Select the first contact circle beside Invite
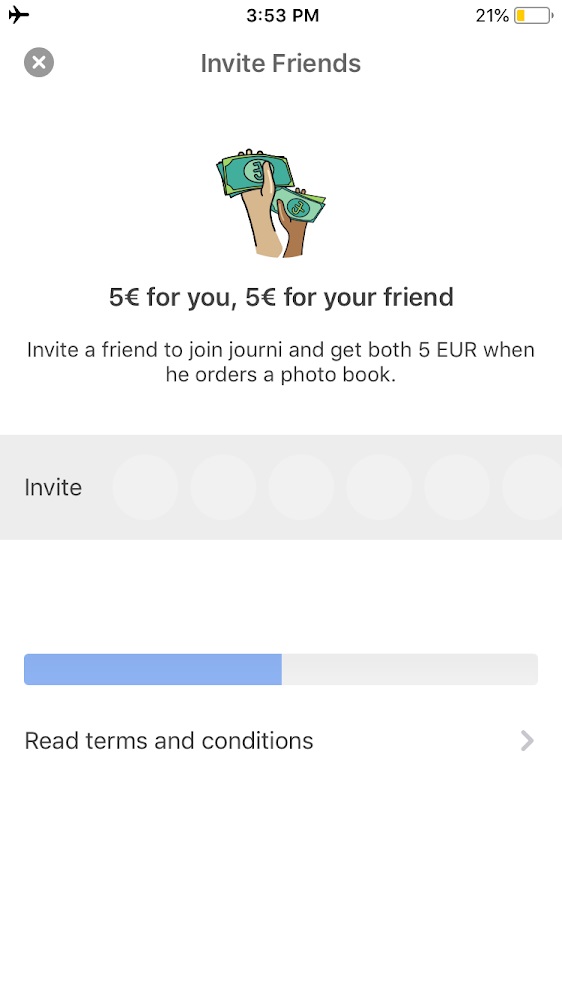 (x=145, y=487)
